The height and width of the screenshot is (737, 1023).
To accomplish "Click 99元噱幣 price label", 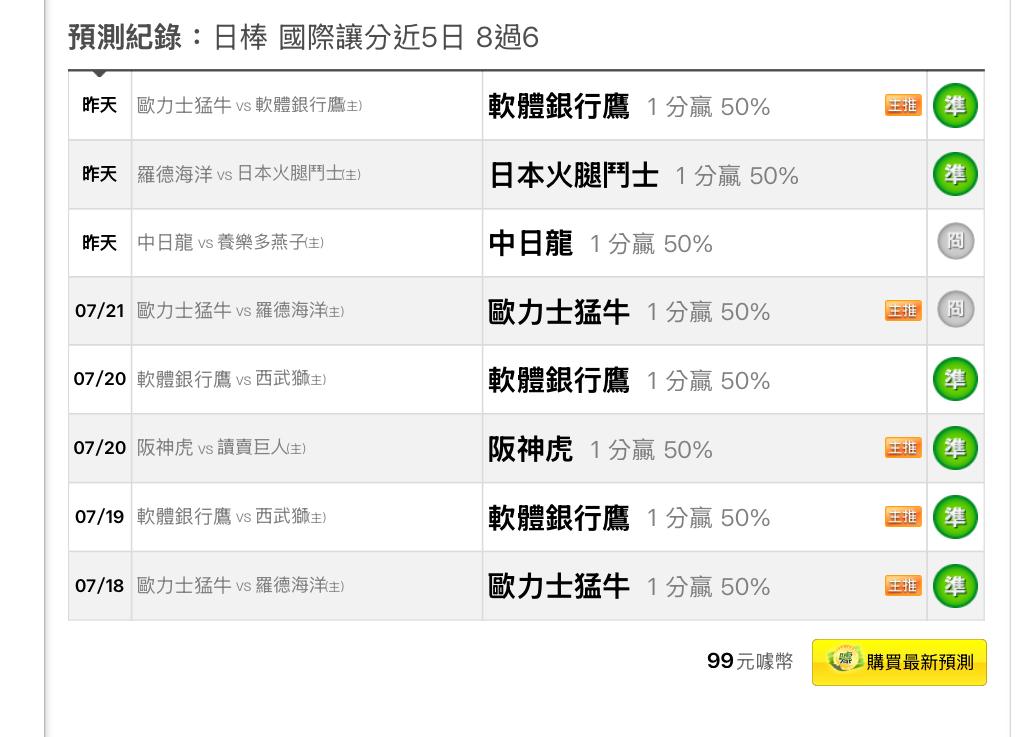I will (x=750, y=661).
